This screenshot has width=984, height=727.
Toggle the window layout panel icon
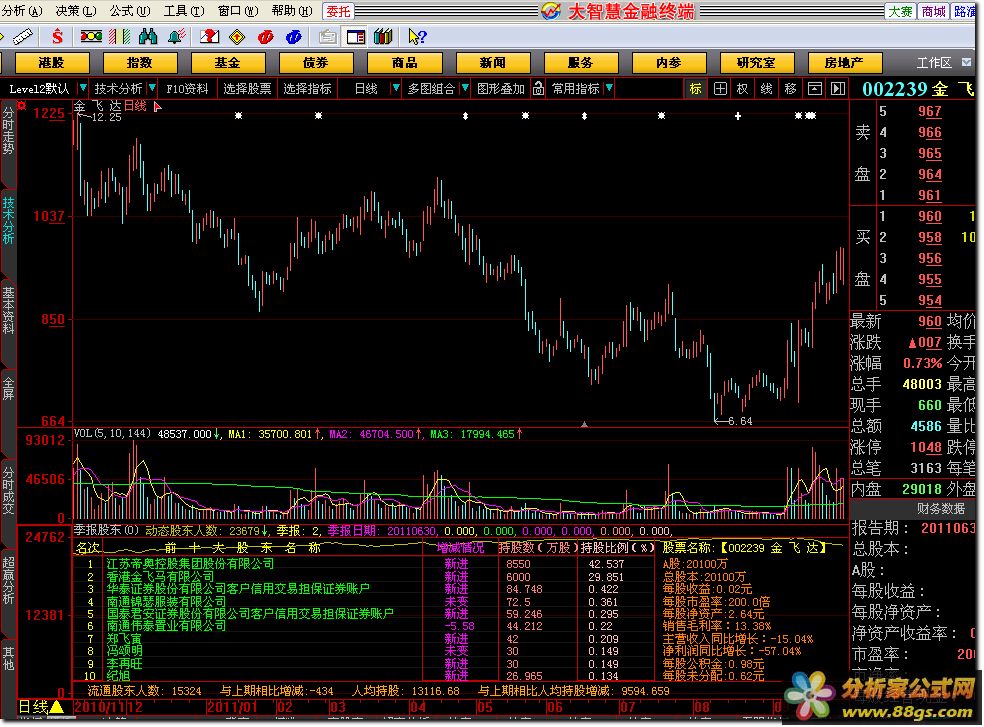click(355, 37)
